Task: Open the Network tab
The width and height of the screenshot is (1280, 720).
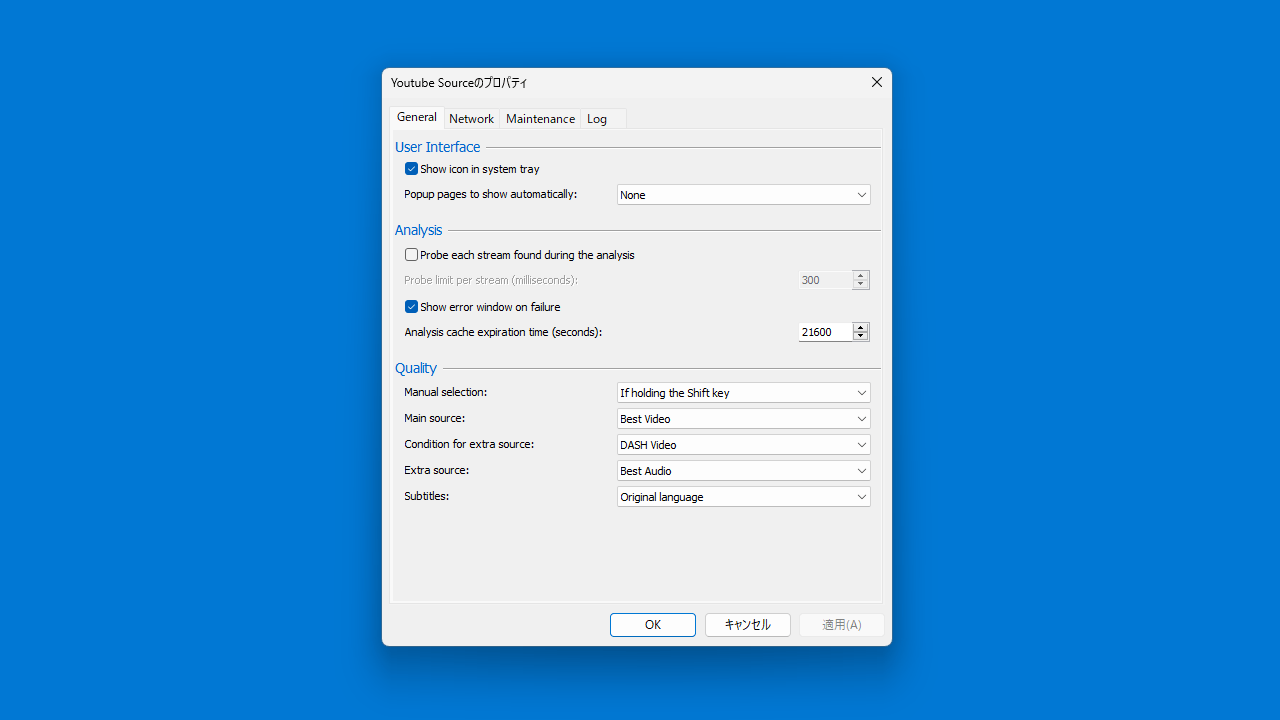Action: (x=471, y=119)
